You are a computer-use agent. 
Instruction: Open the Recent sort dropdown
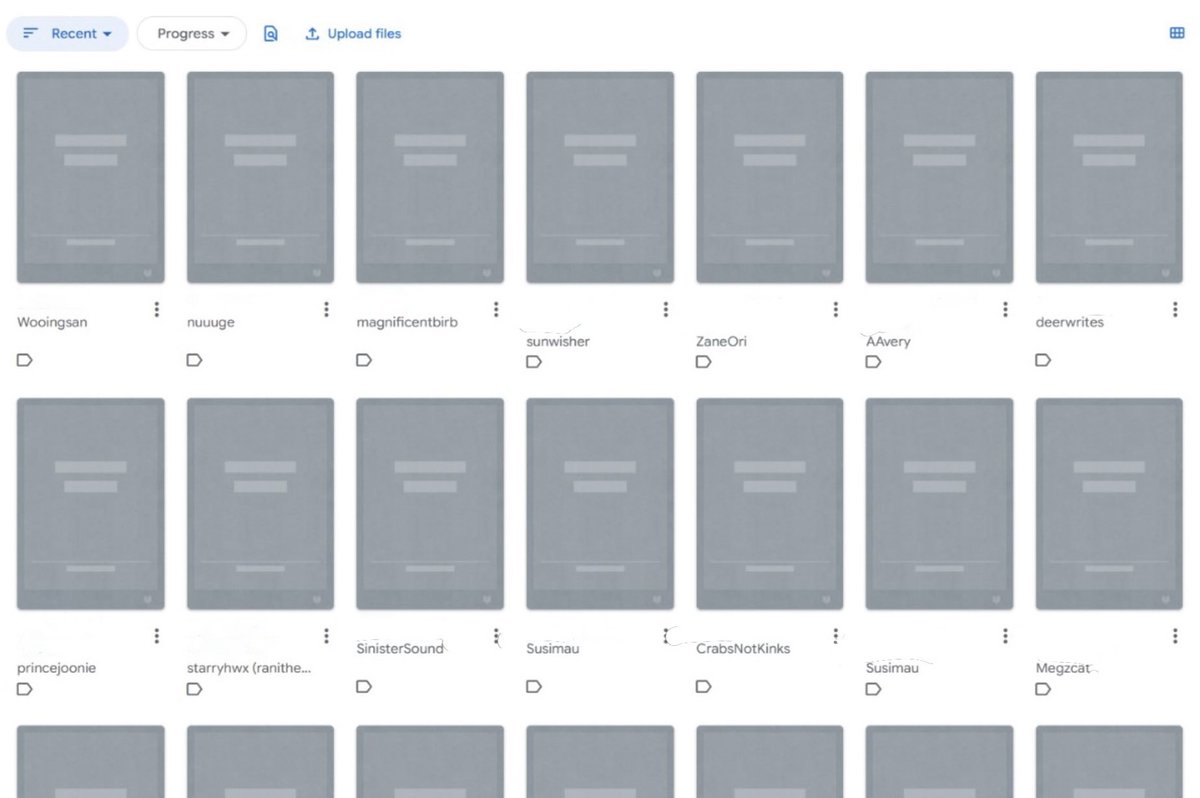[68, 33]
